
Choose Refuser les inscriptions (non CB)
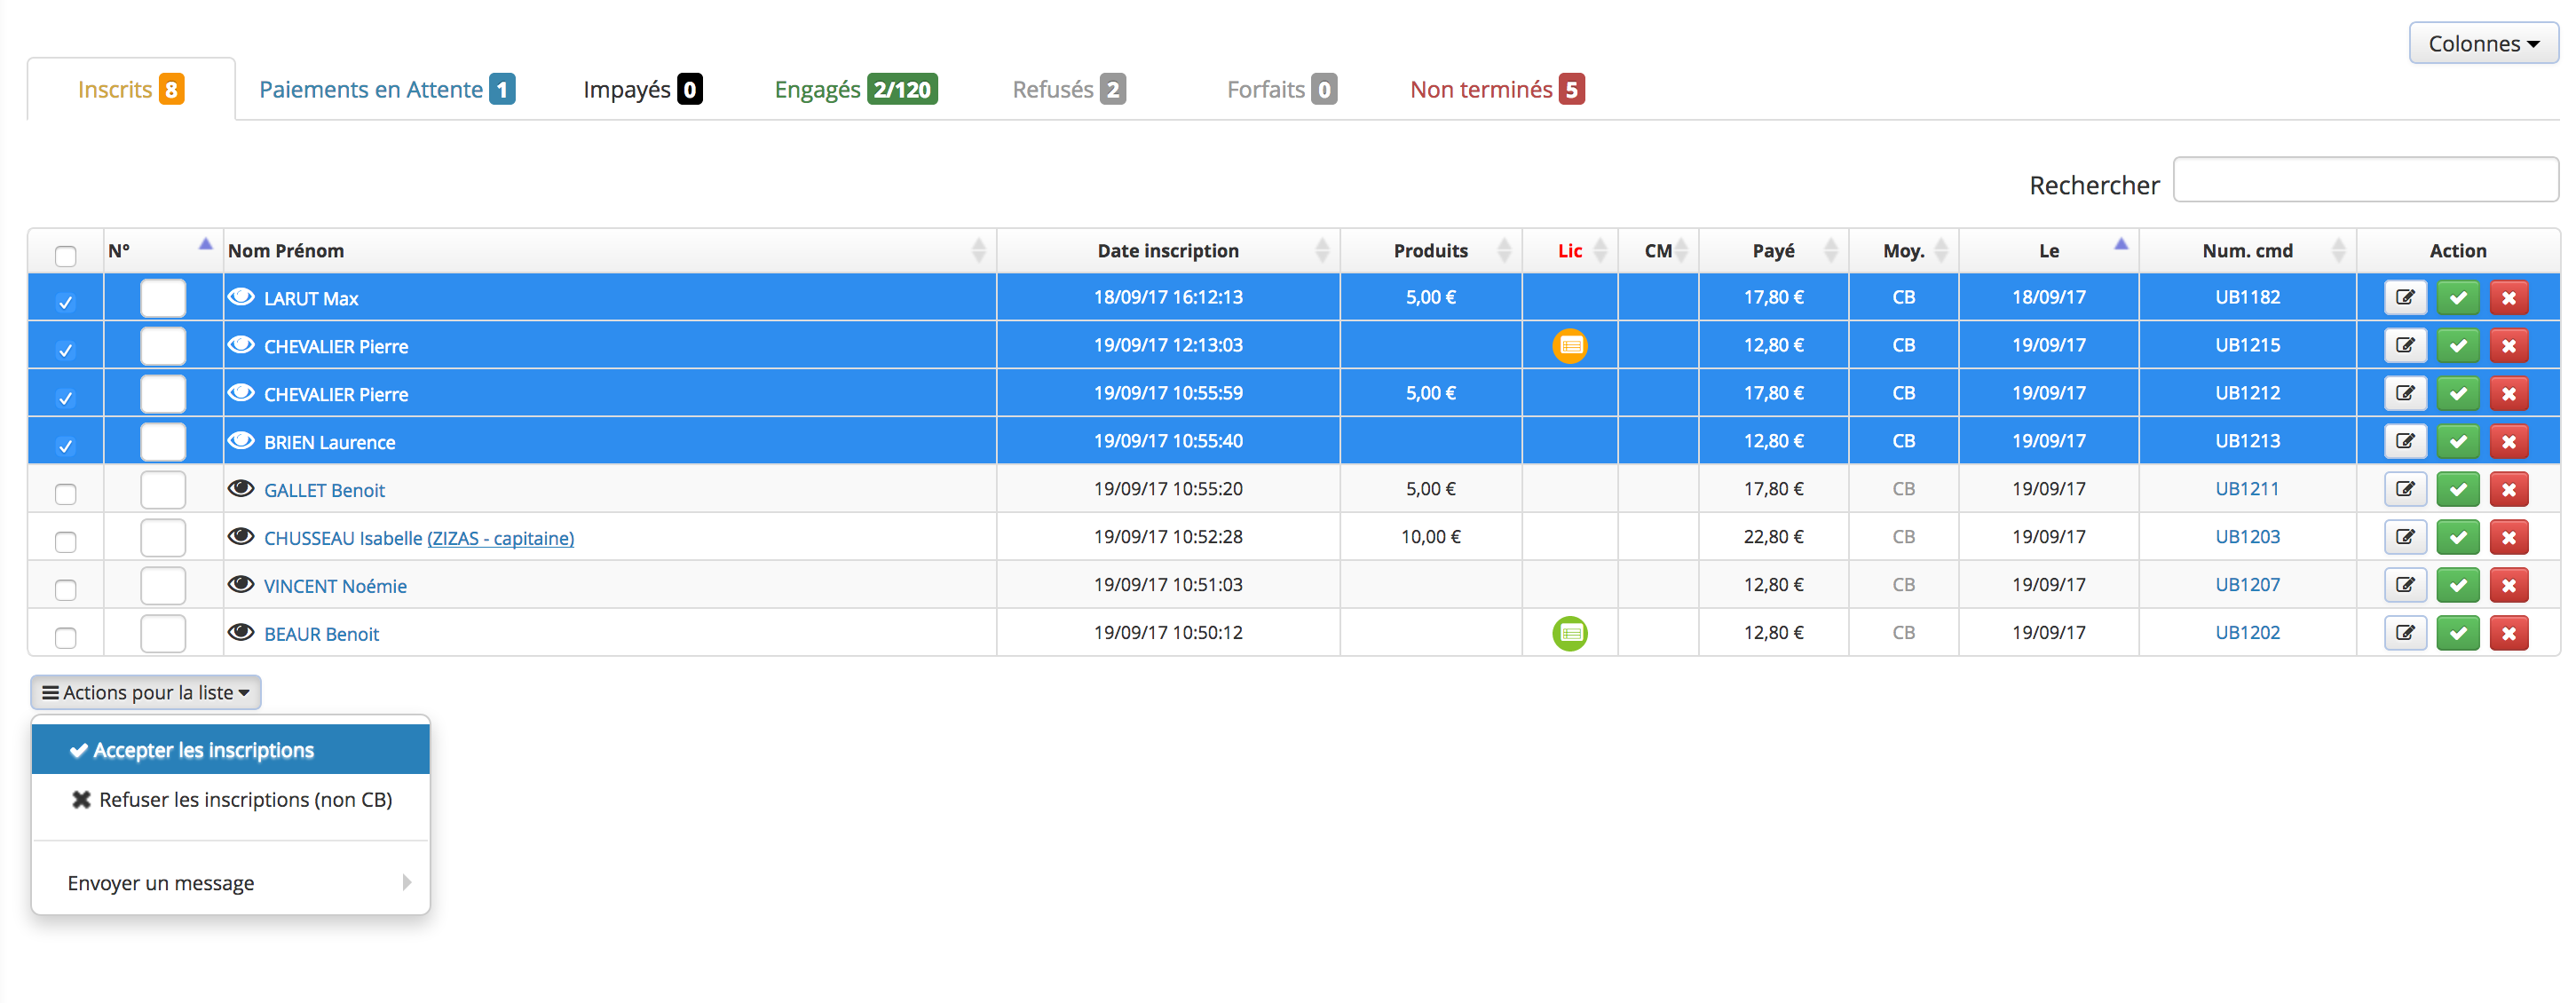(x=231, y=800)
